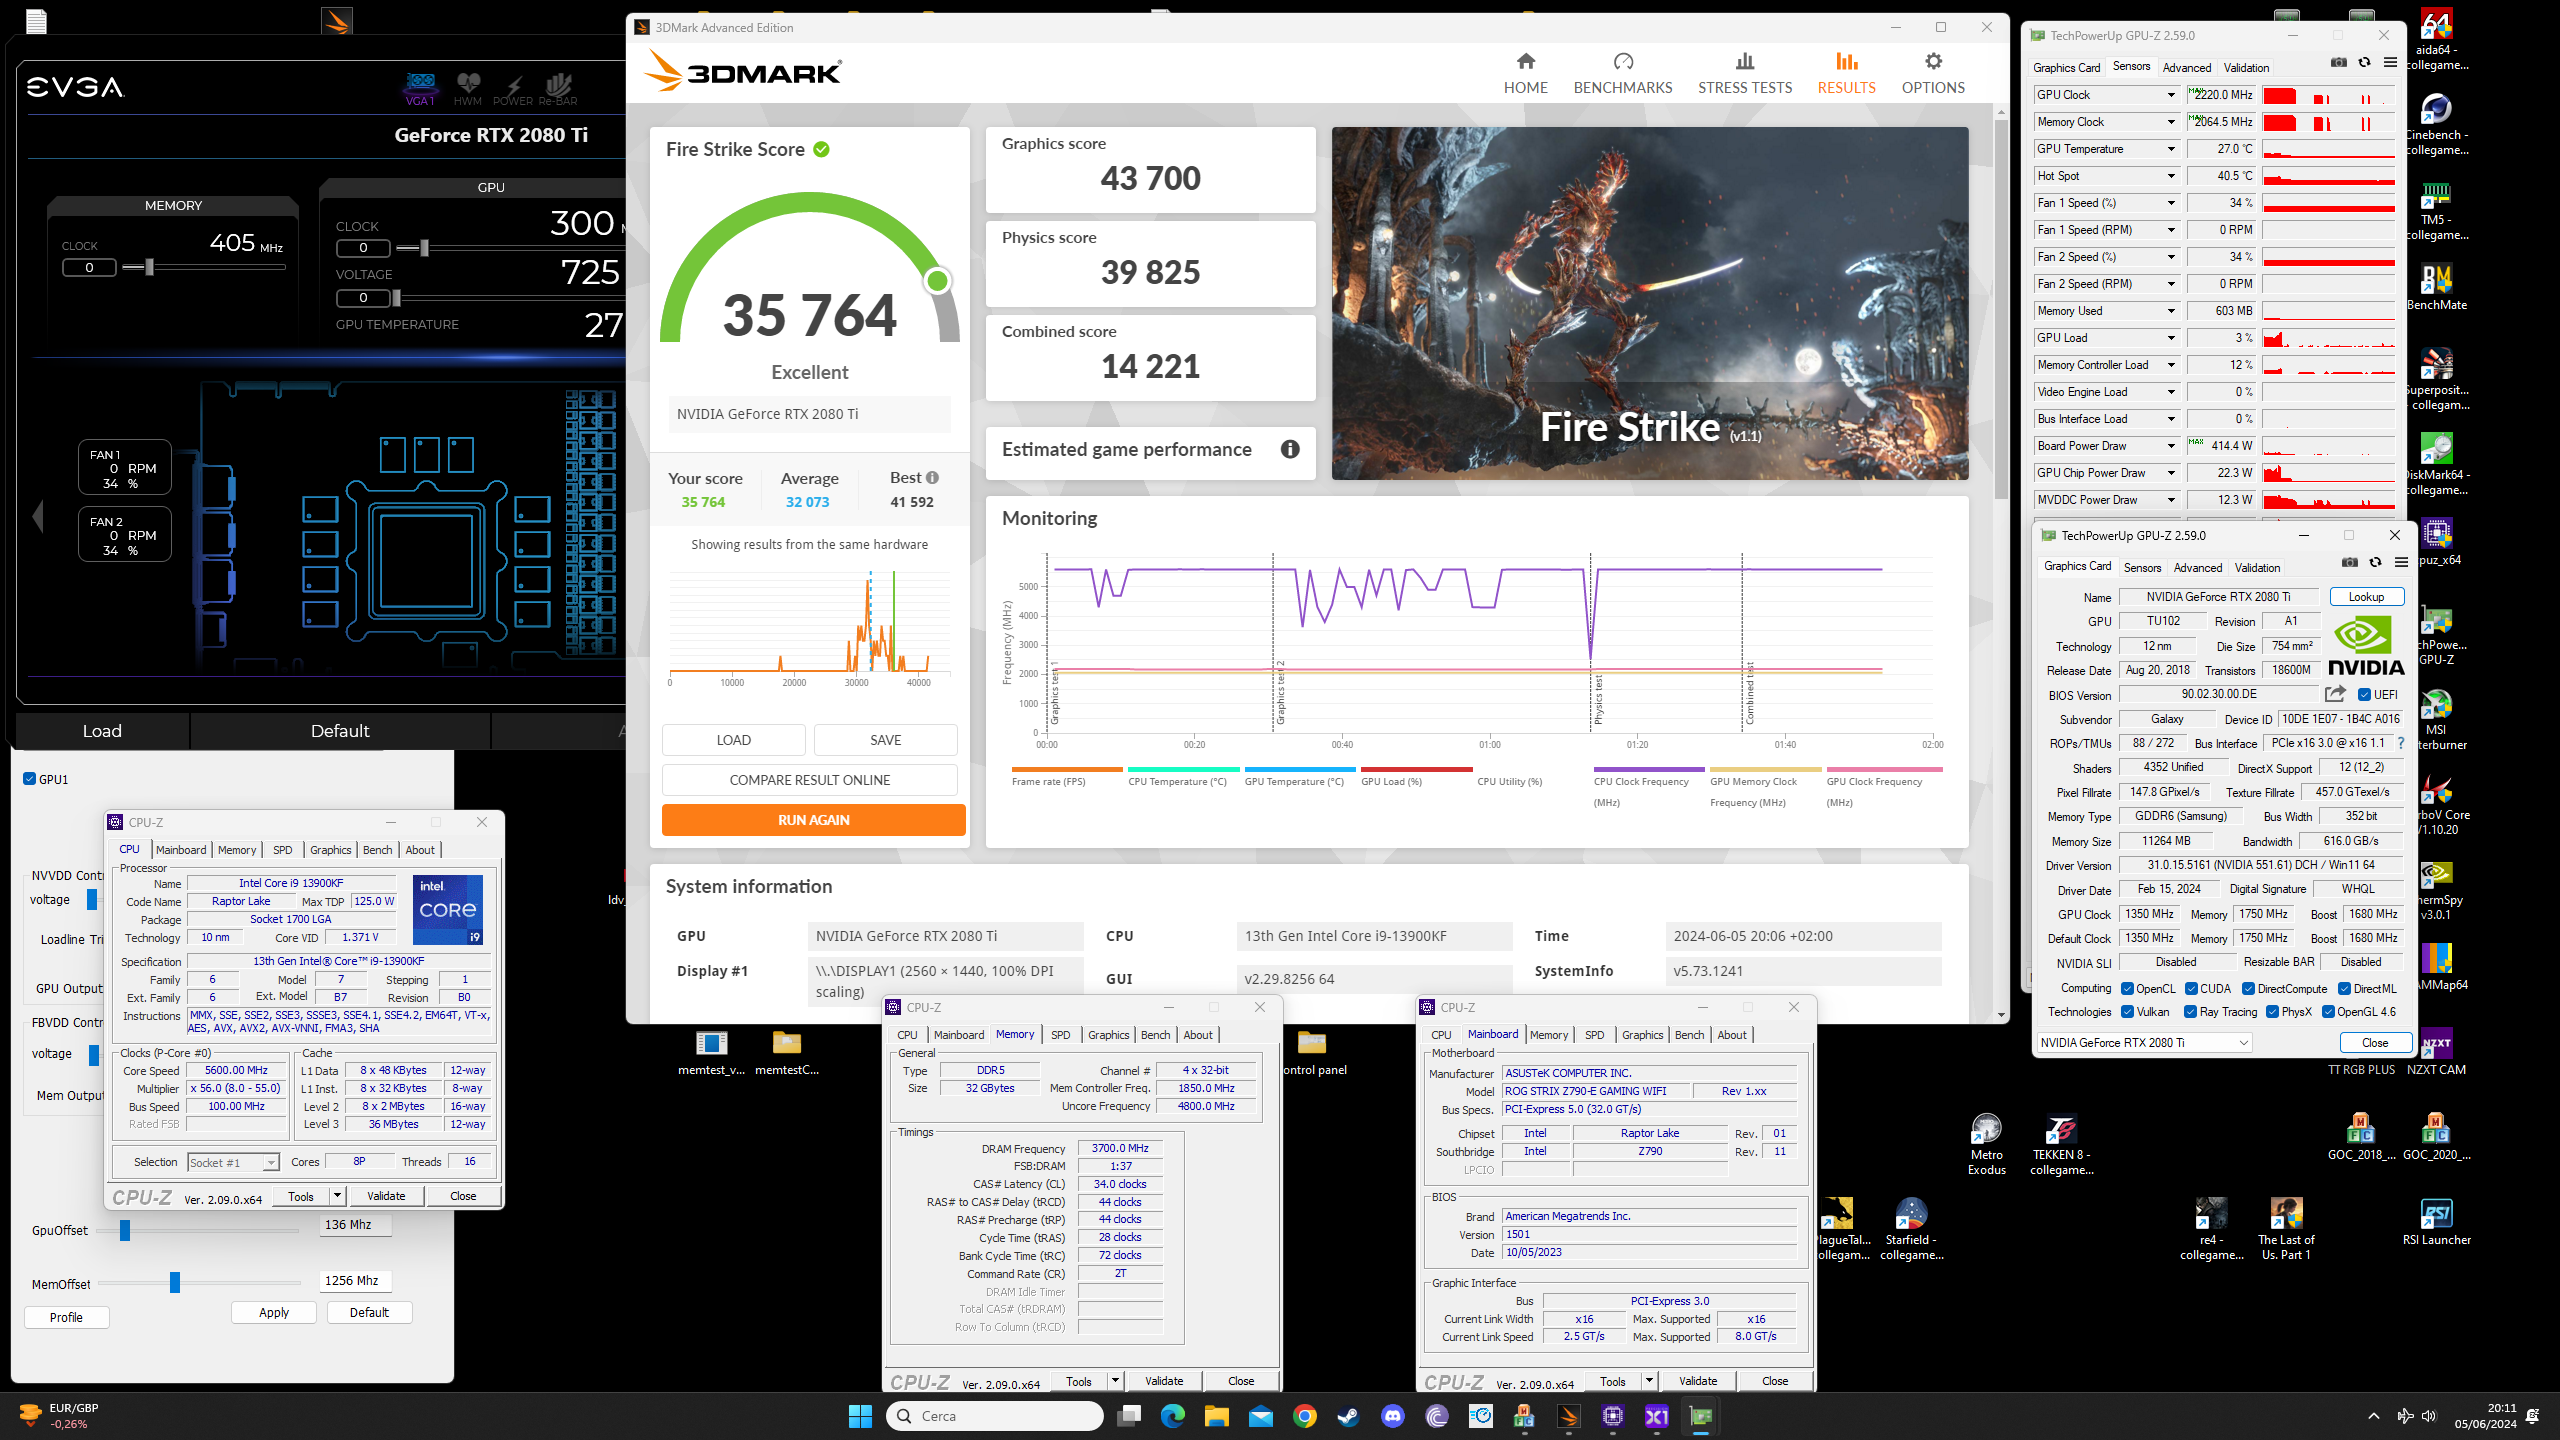Viewport: 2560px width, 1440px height.
Task: Click Bus Interface question mark in GPU-Z
Action: click(2400, 743)
